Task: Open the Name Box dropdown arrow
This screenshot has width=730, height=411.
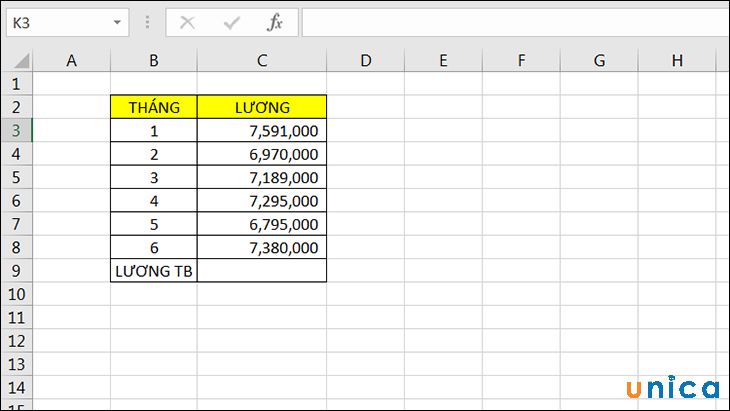Action: click(117, 22)
